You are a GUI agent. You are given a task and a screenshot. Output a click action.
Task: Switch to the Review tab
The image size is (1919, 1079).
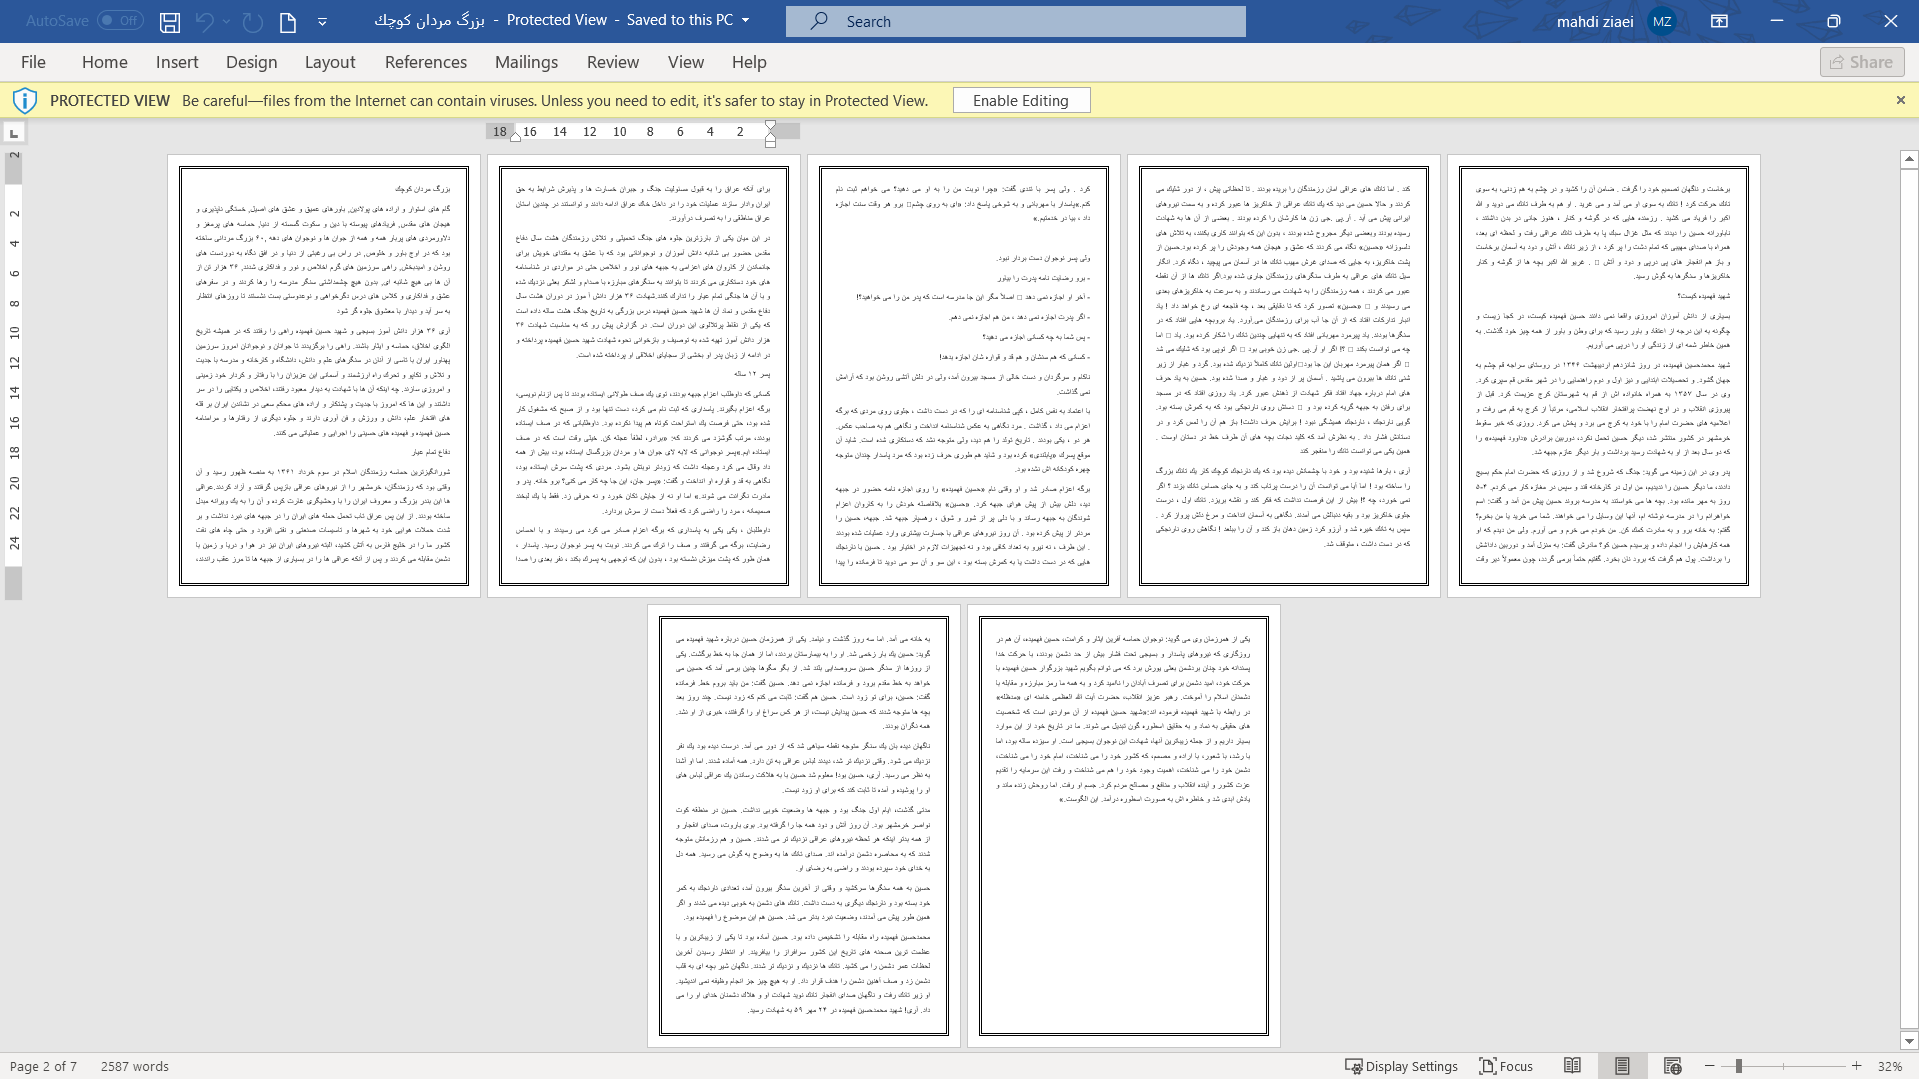(x=613, y=62)
